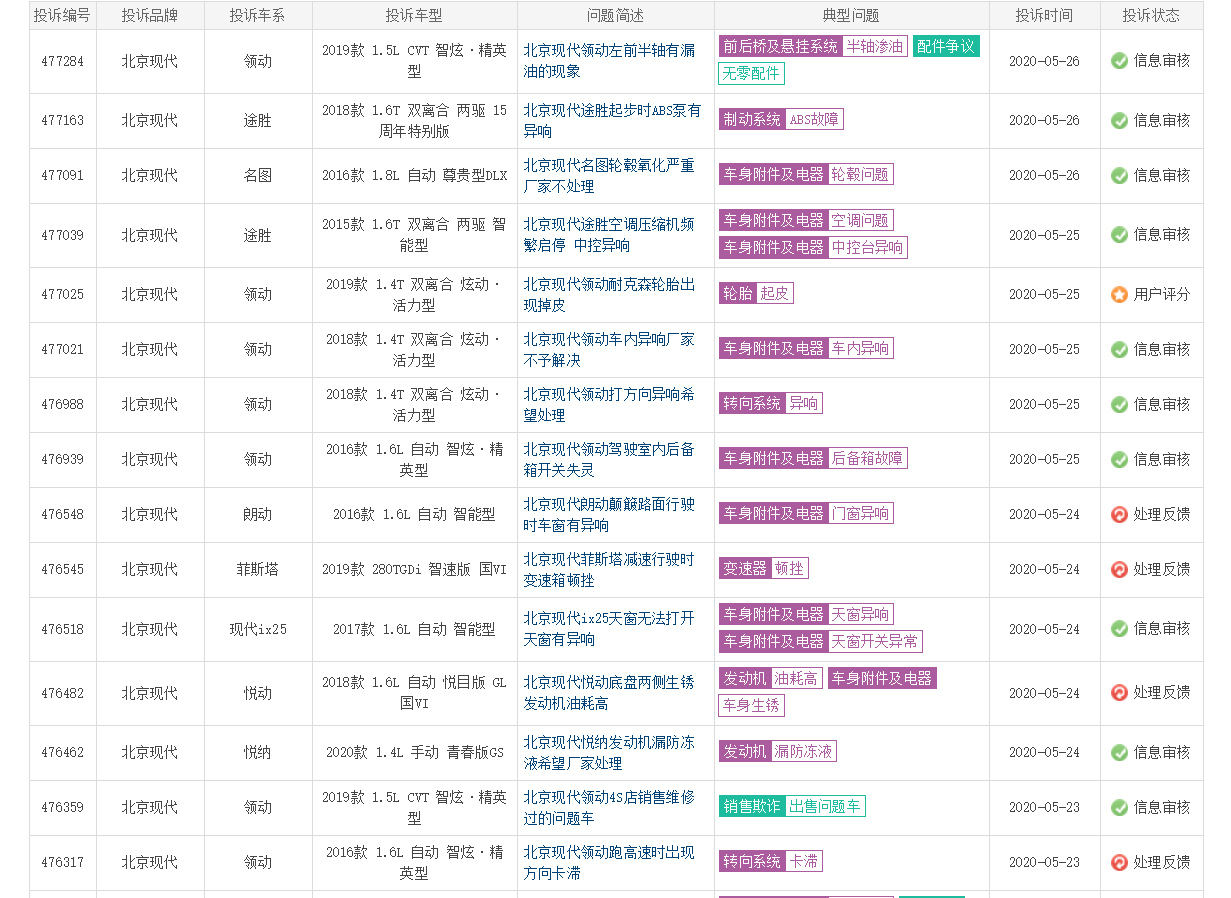
Task: Click status icon for complaint 476939
Action: (1120, 459)
